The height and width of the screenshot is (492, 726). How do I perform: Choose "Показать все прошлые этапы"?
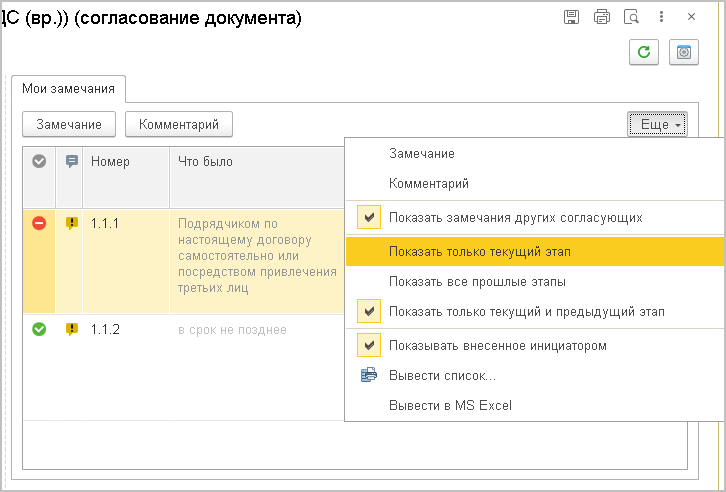click(x=478, y=281)
